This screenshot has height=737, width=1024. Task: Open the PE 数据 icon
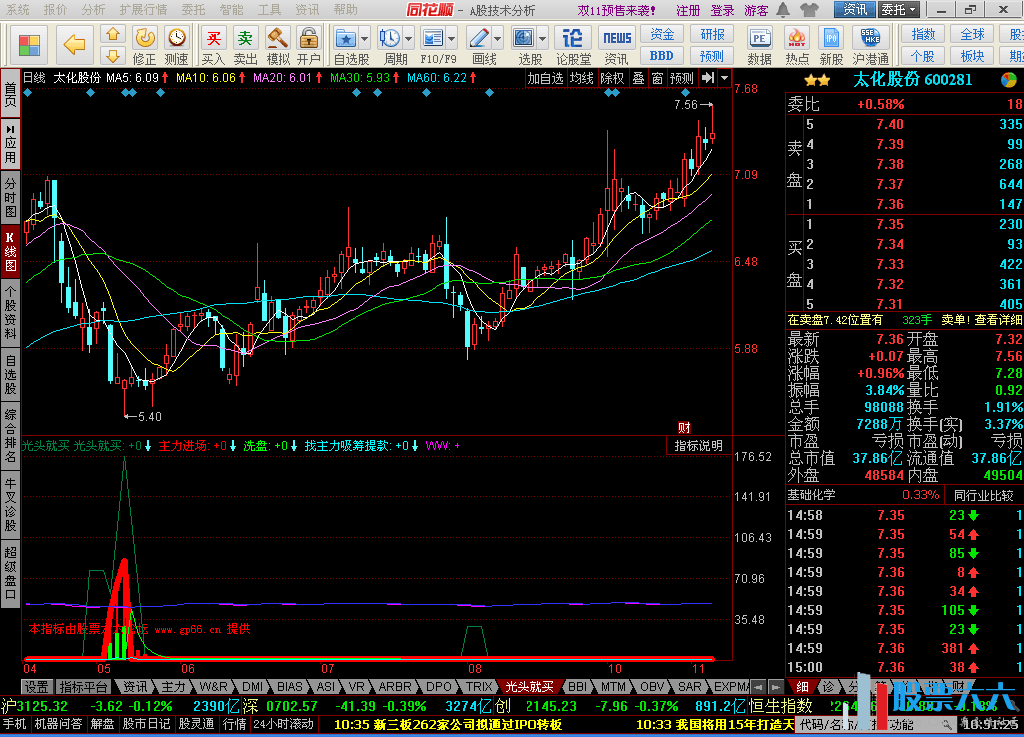tap(760, 46)
